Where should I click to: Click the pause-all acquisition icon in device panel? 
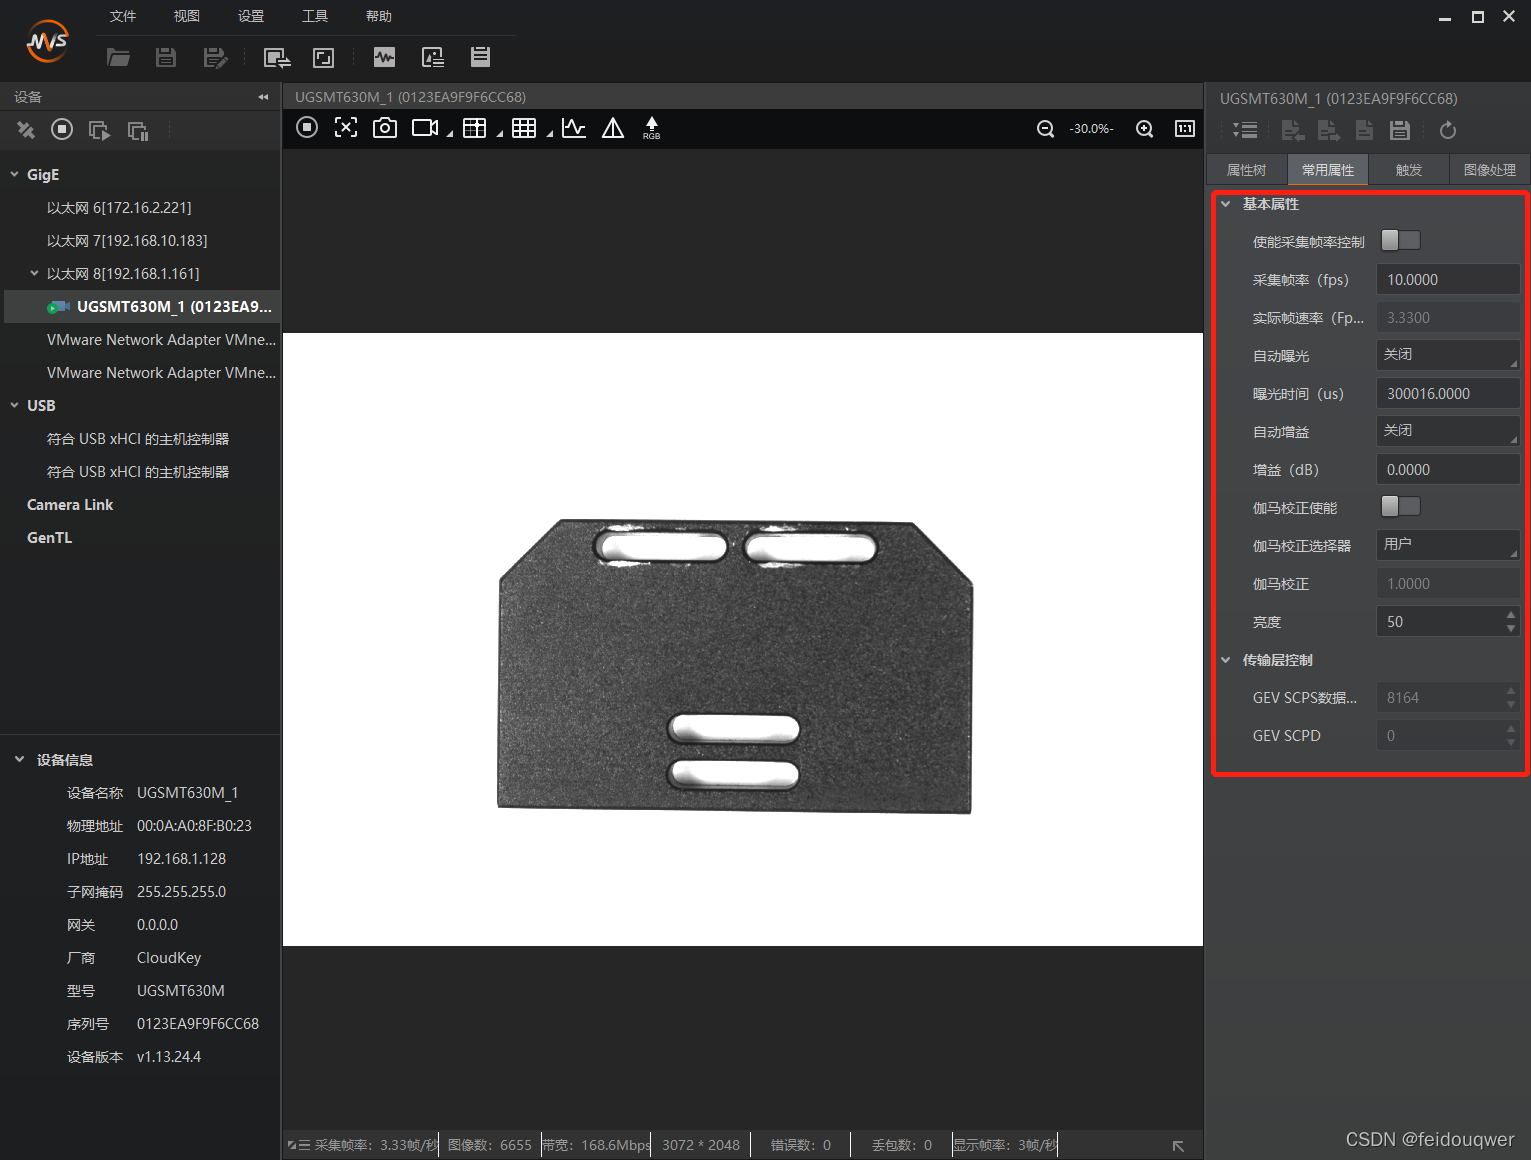point(138,130)
